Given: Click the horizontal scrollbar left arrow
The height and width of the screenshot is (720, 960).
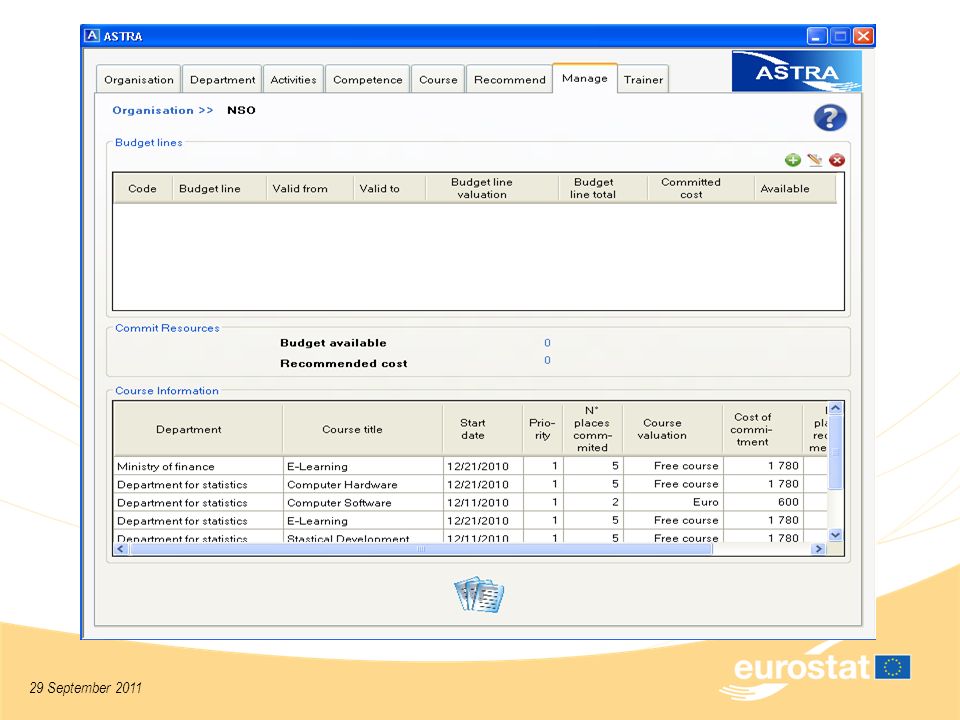Looking at the screenshot, I should pyautogui.click(x=121, y=549).
